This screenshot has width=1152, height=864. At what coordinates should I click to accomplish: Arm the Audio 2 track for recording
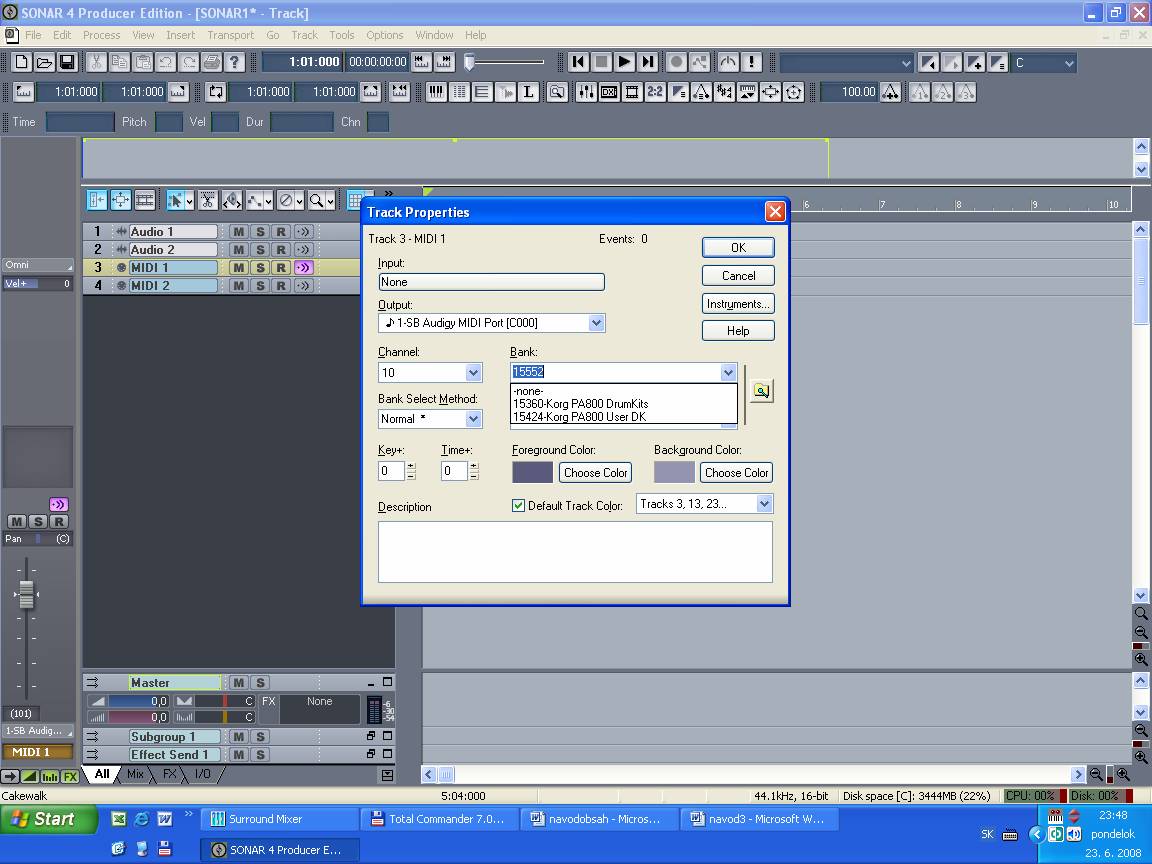coord(281,250)
